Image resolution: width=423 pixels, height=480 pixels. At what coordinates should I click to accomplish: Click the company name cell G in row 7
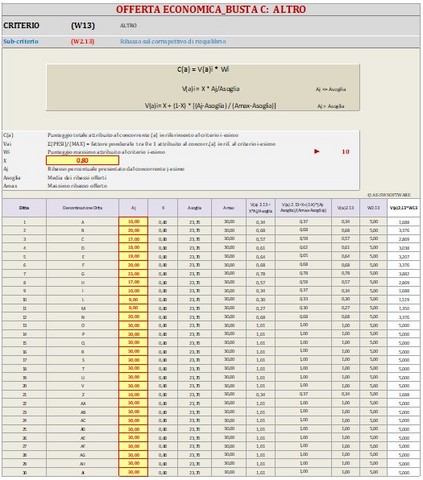pyautogui.click(x=83, y=274)
